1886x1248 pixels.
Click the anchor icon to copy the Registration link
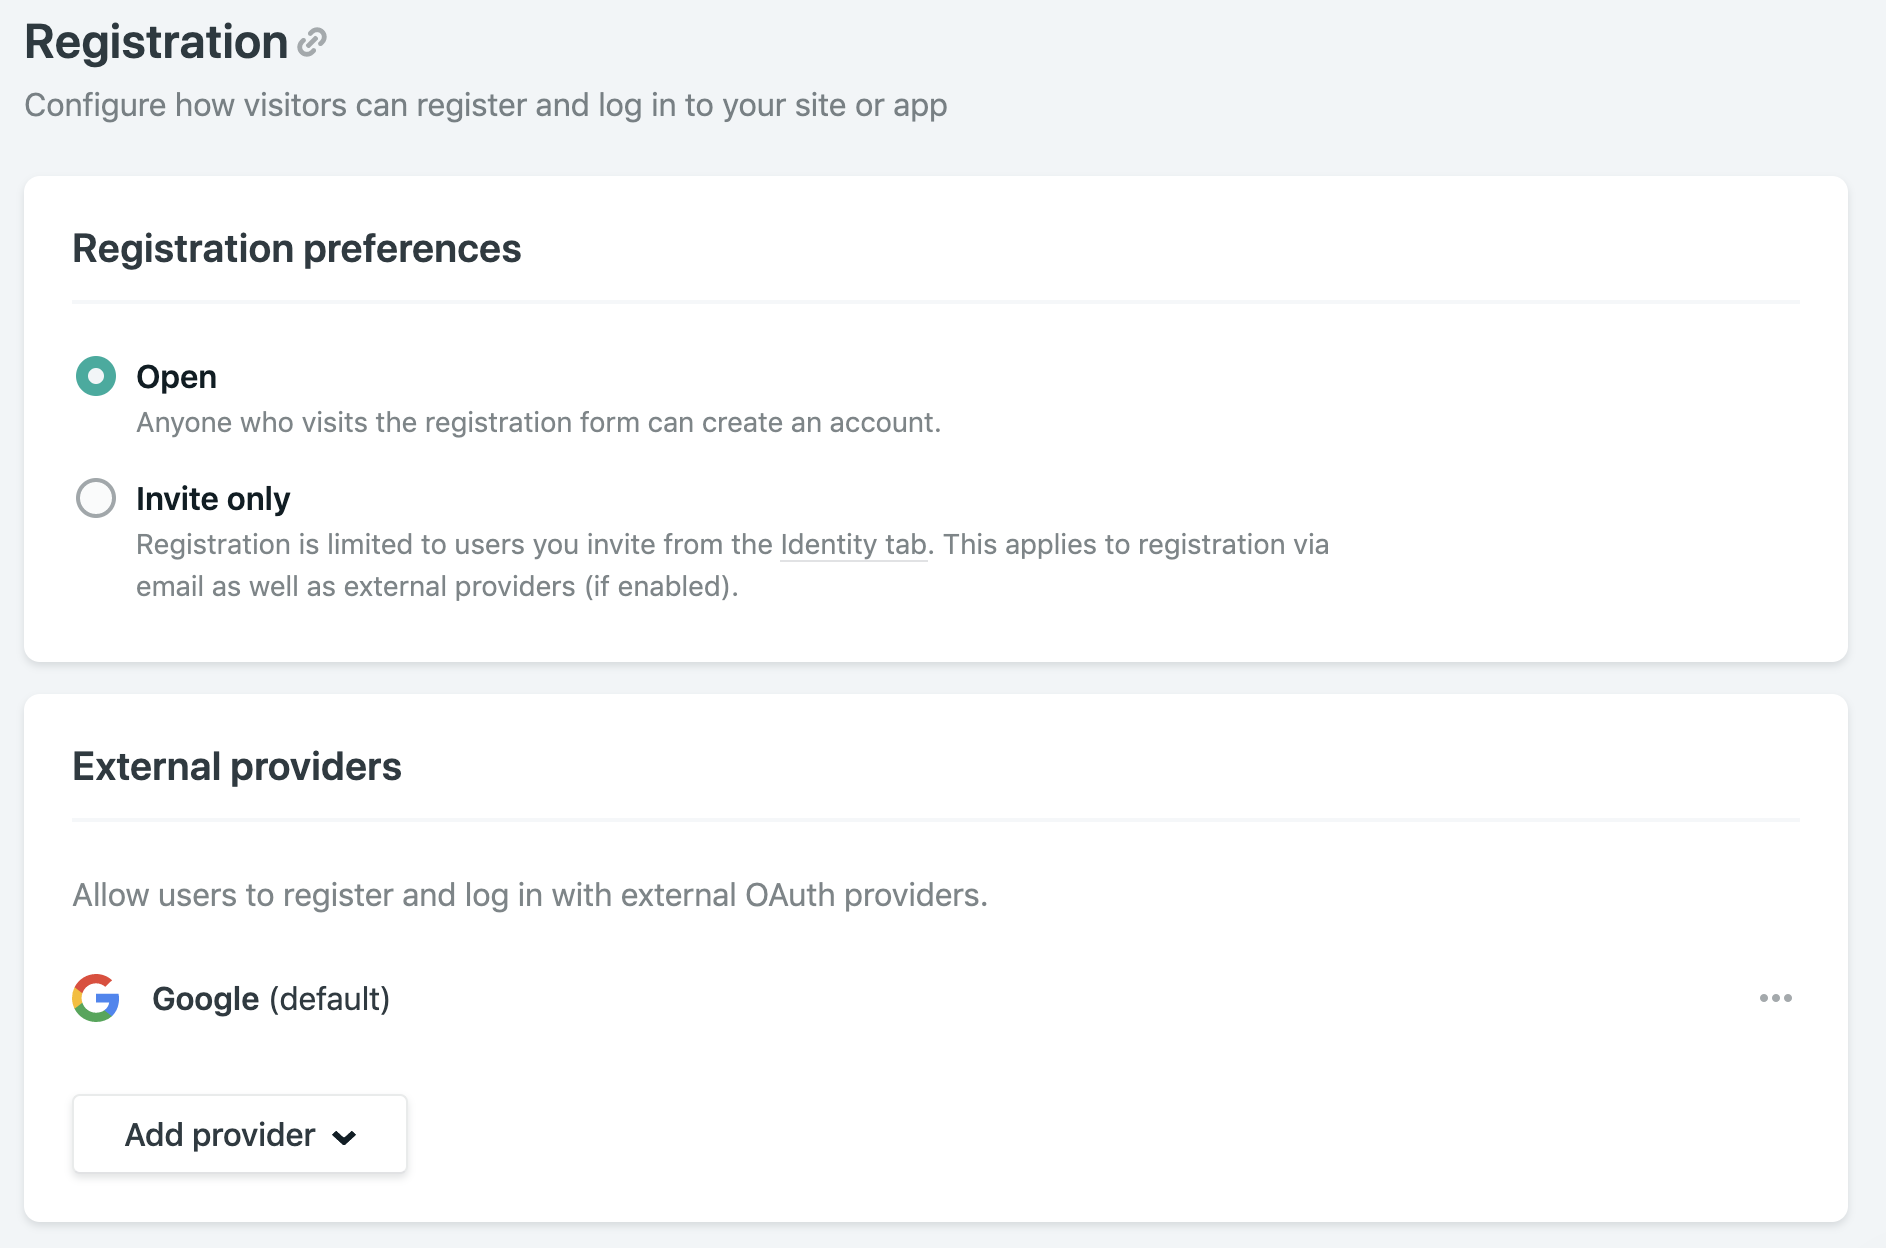click(x=313, y=42)
